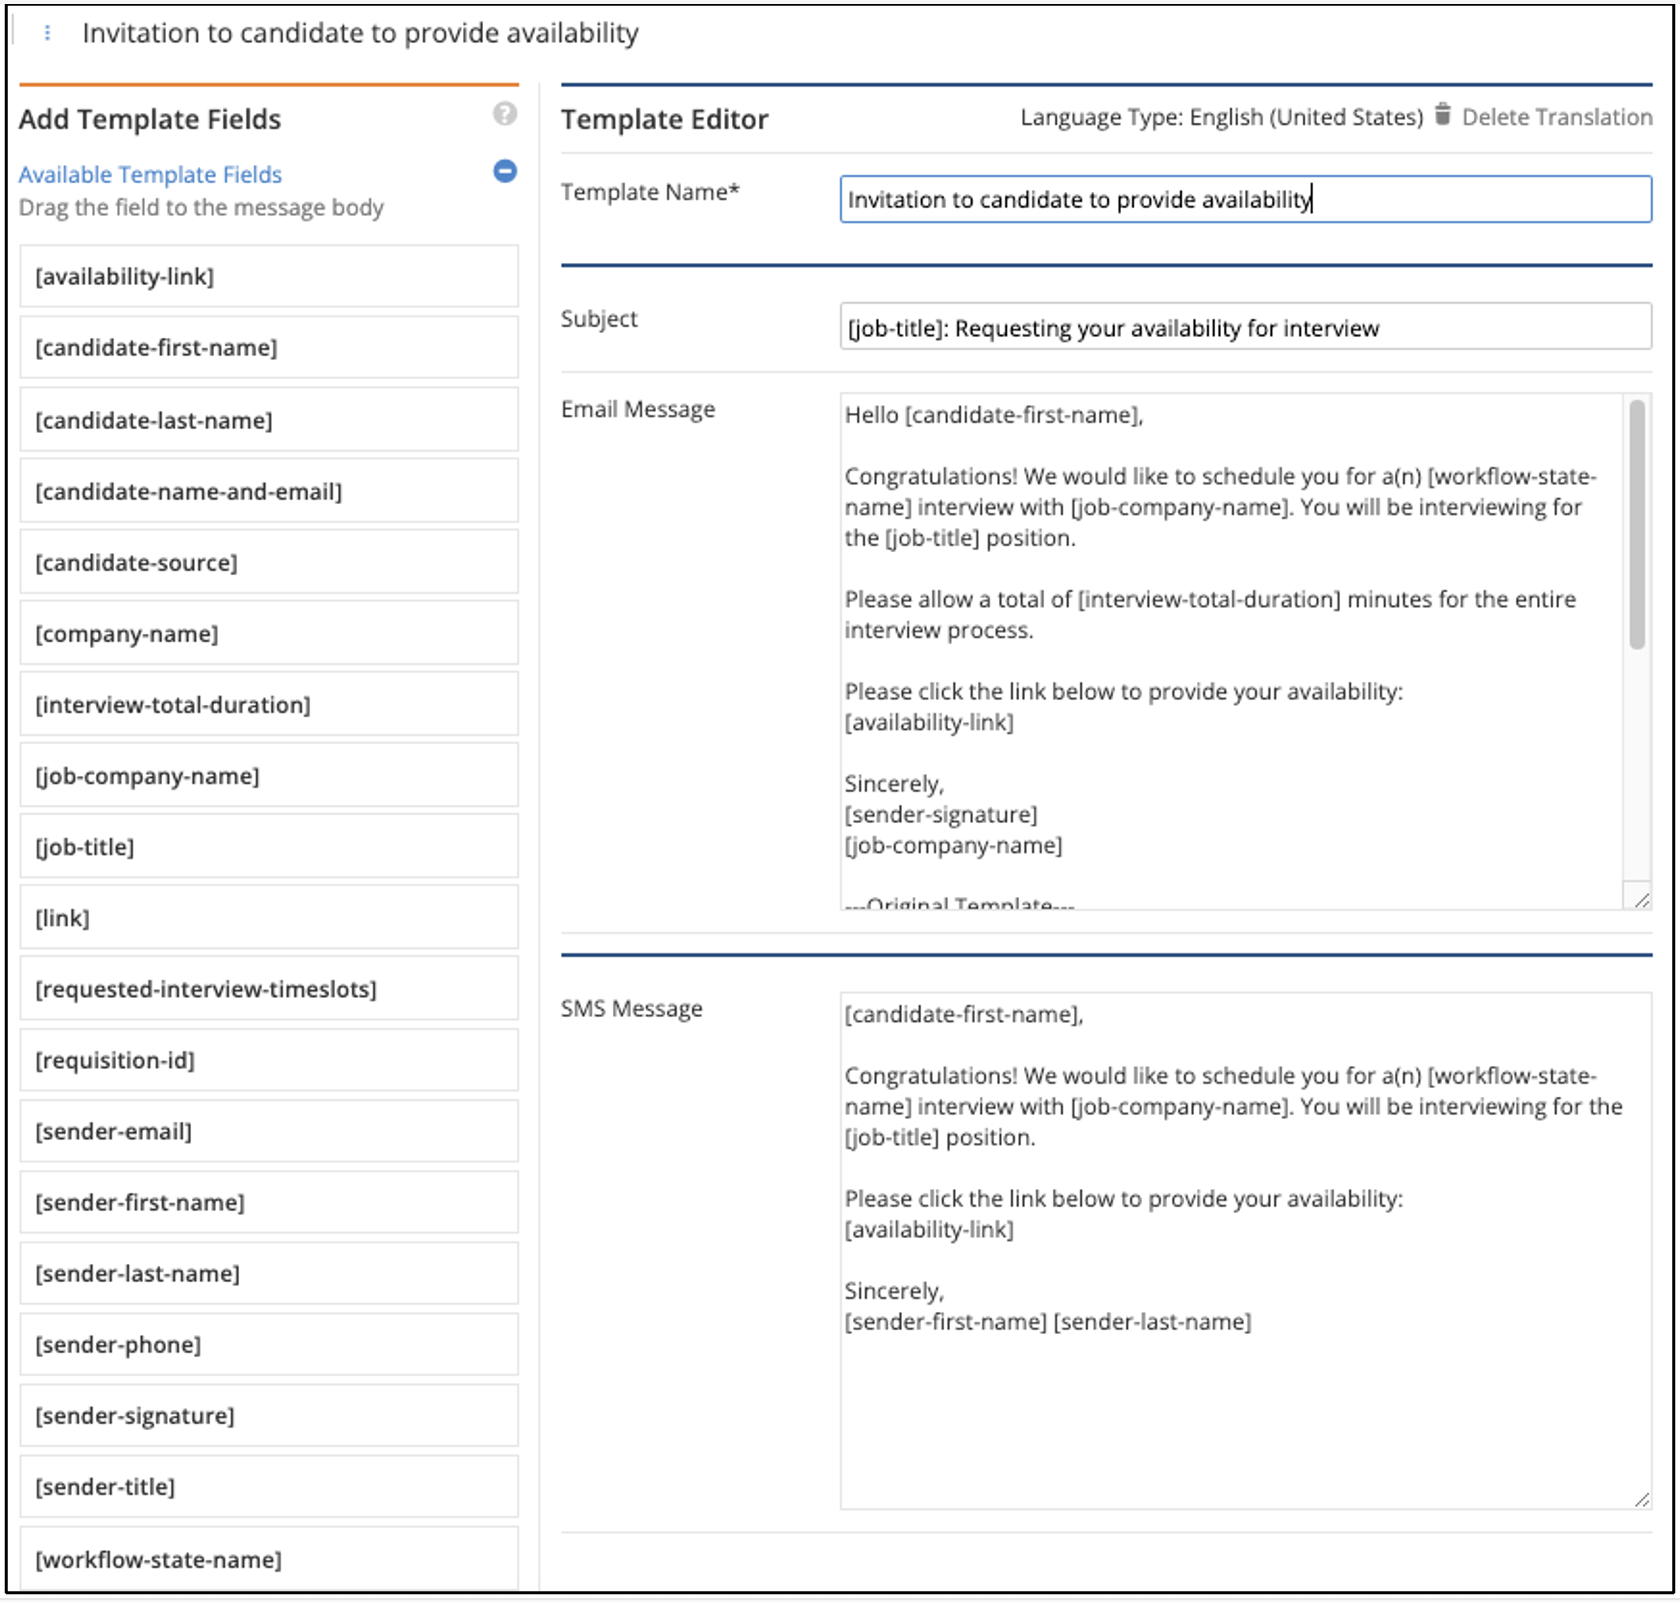
Task: Select the [job-company-name] field
Action: (269, 775)
